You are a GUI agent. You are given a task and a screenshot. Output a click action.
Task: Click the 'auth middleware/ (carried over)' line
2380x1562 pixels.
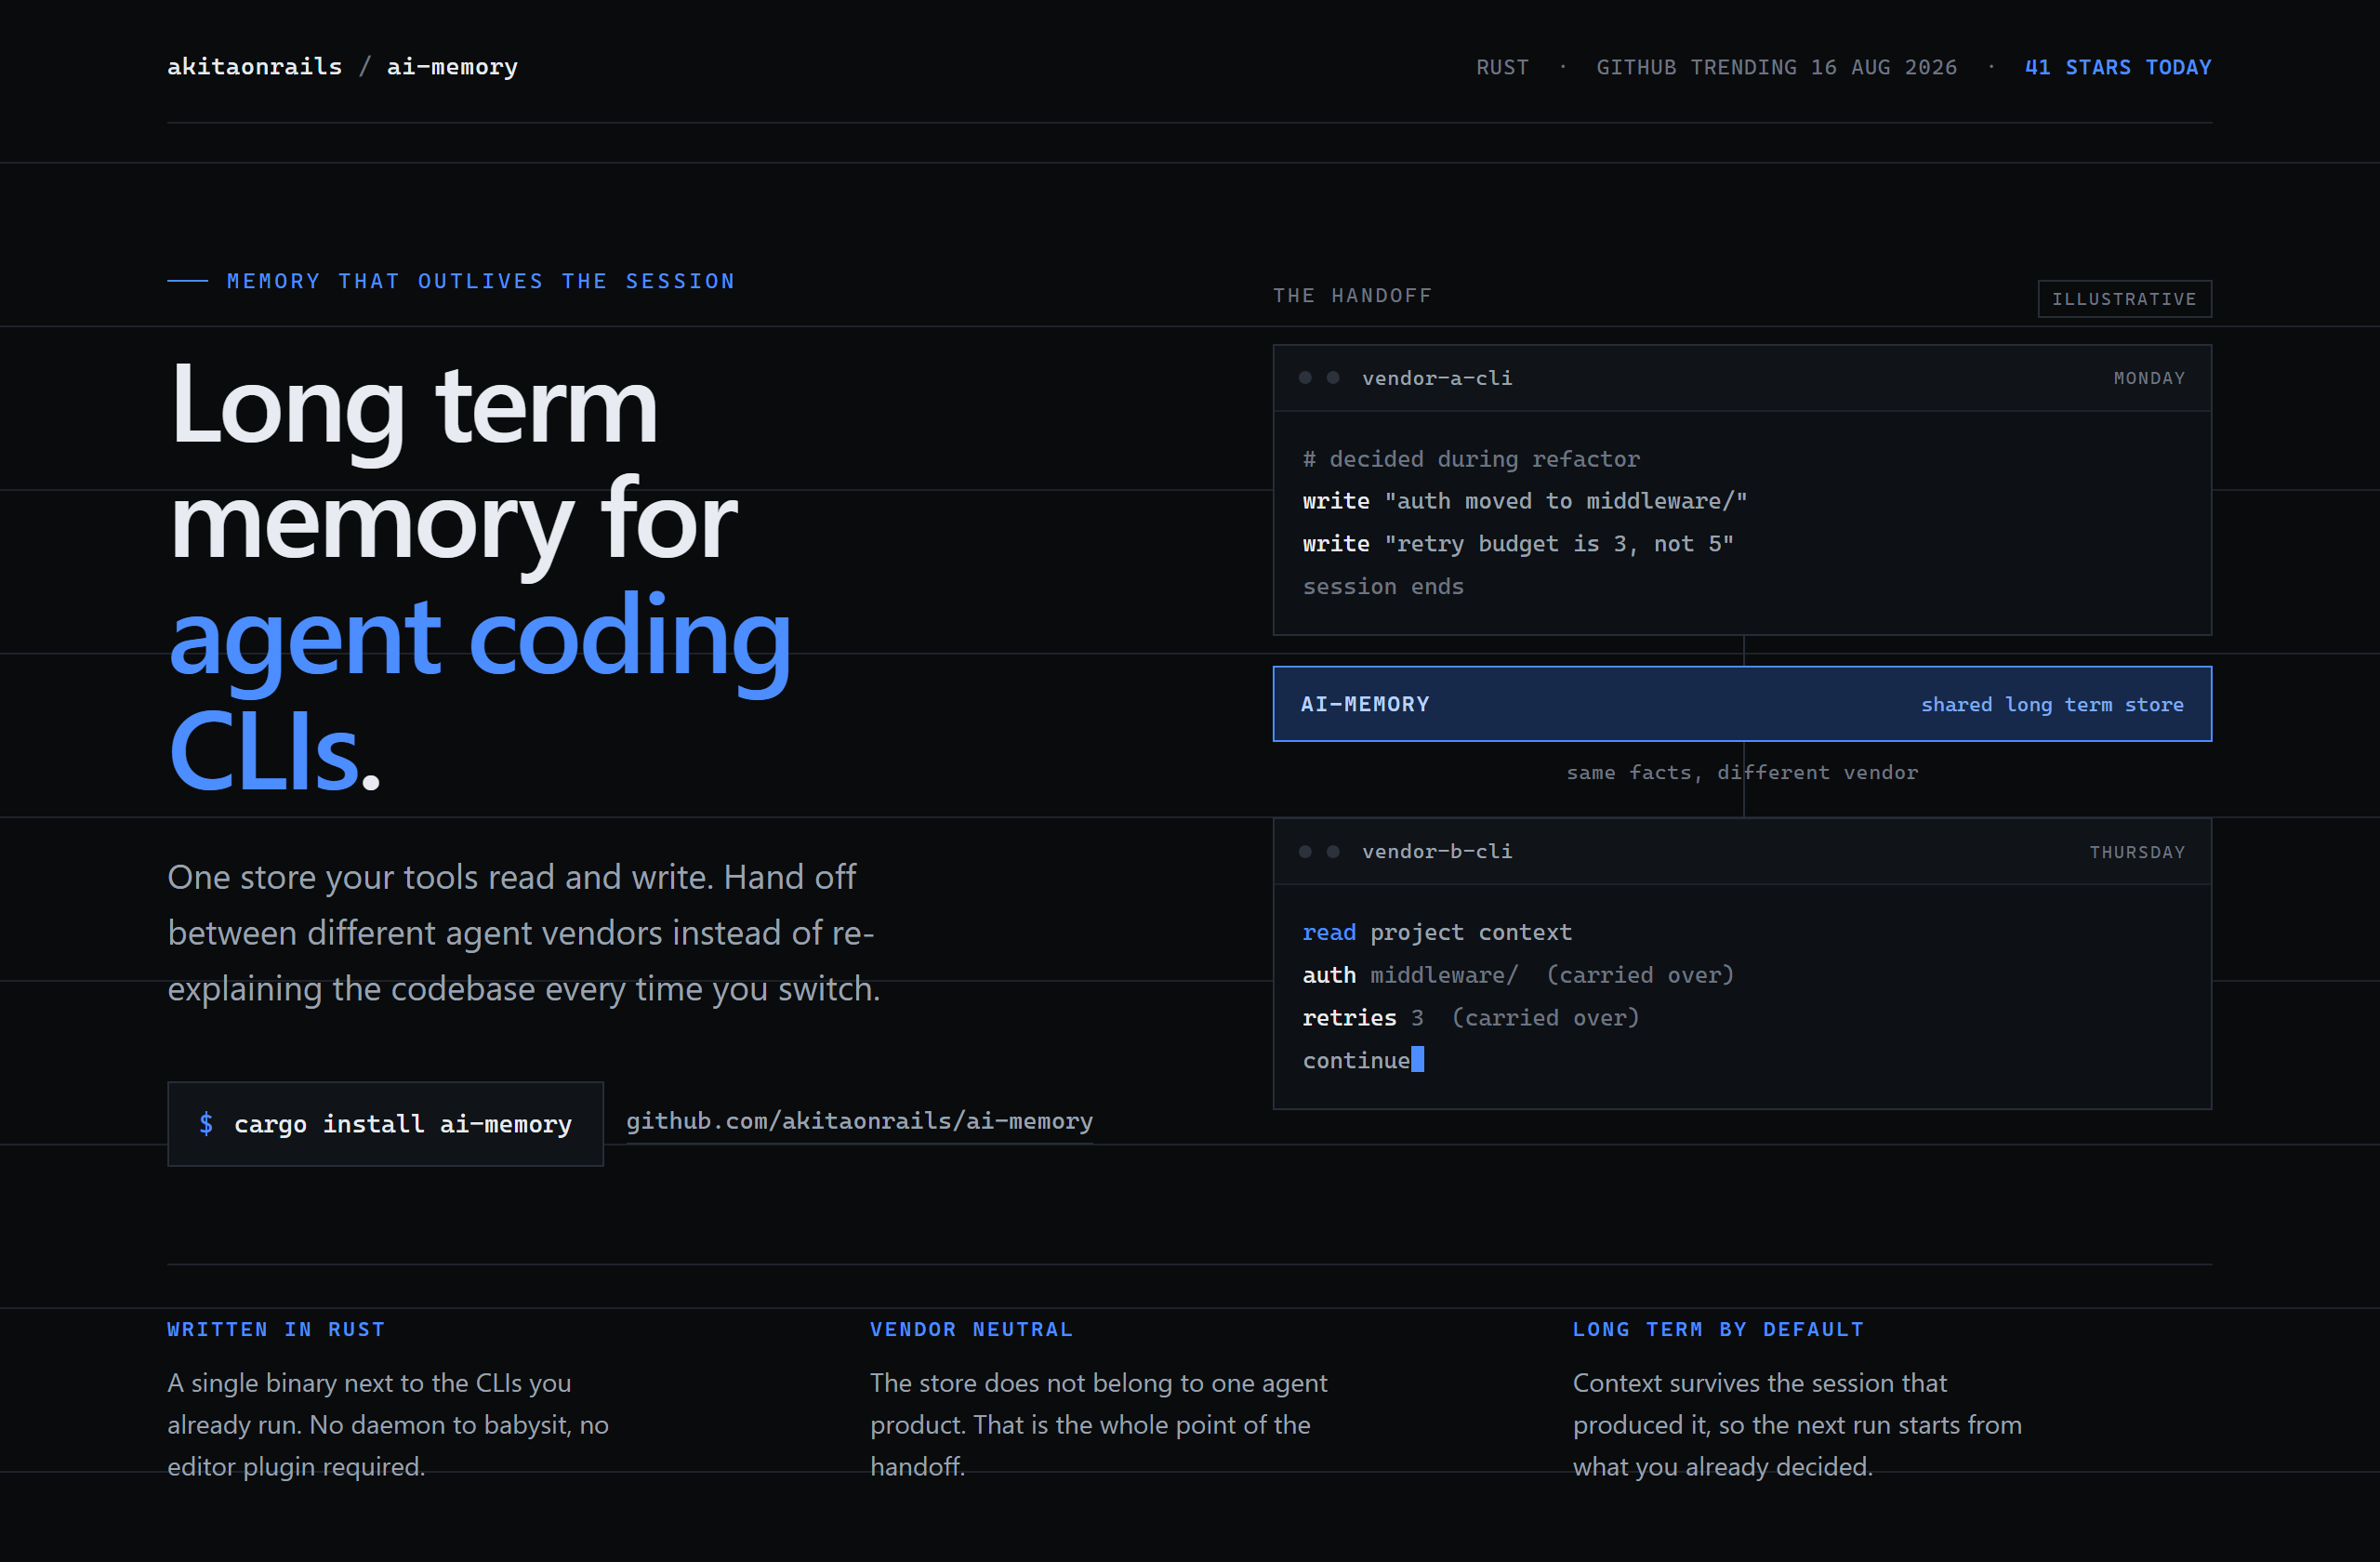pyautogui.click(x=1518, y=975)
